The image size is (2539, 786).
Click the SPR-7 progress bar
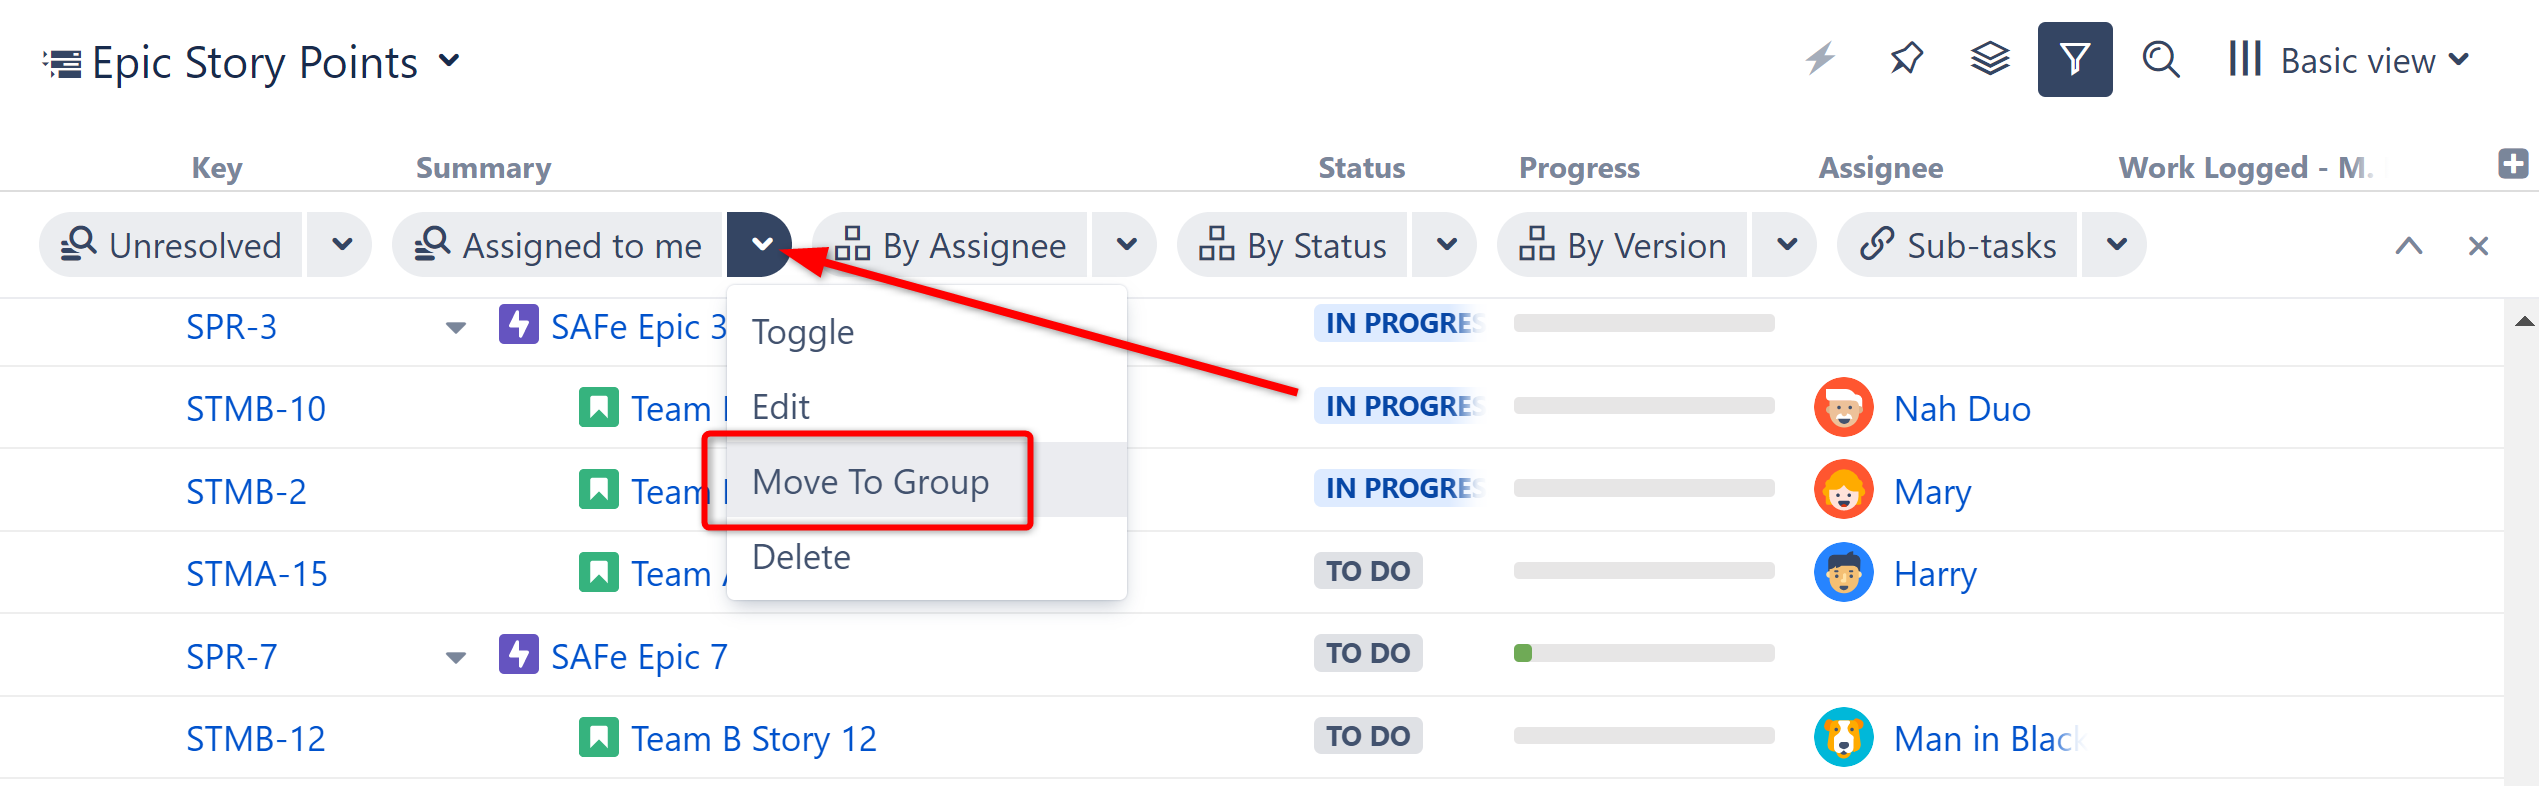click(1643, 654)
